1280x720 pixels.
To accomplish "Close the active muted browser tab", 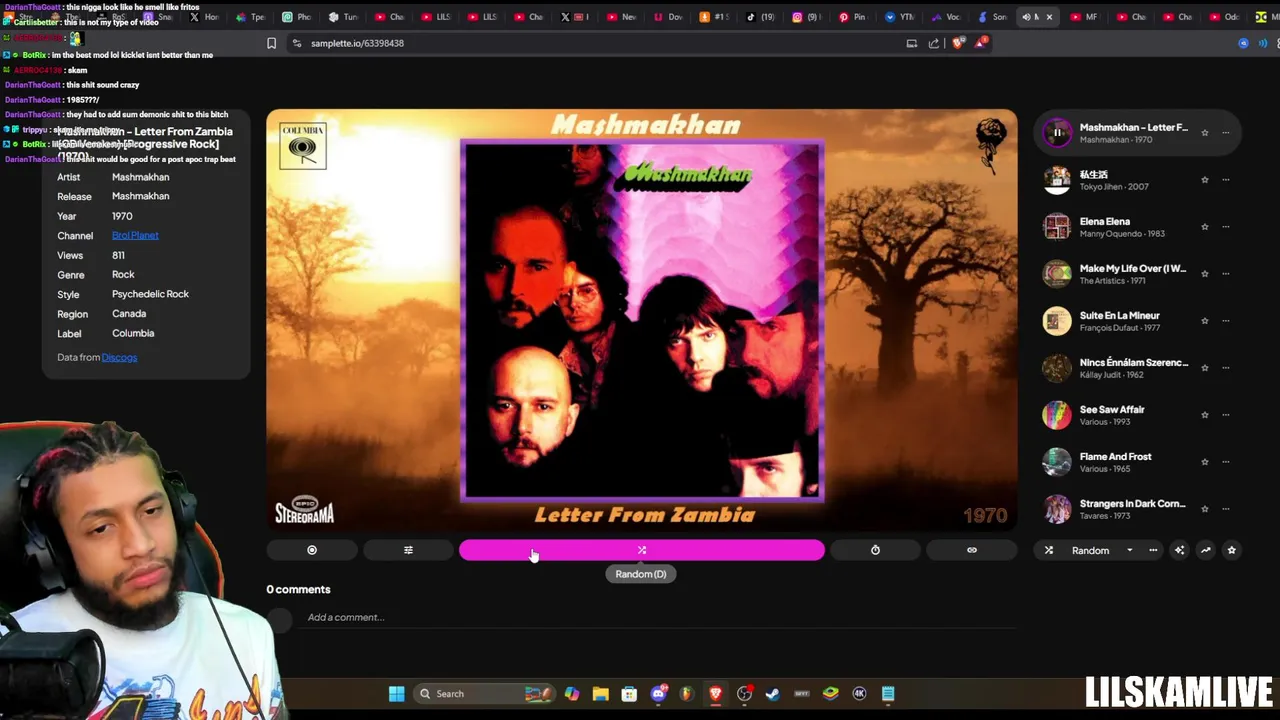I will tap(1049, 17).
